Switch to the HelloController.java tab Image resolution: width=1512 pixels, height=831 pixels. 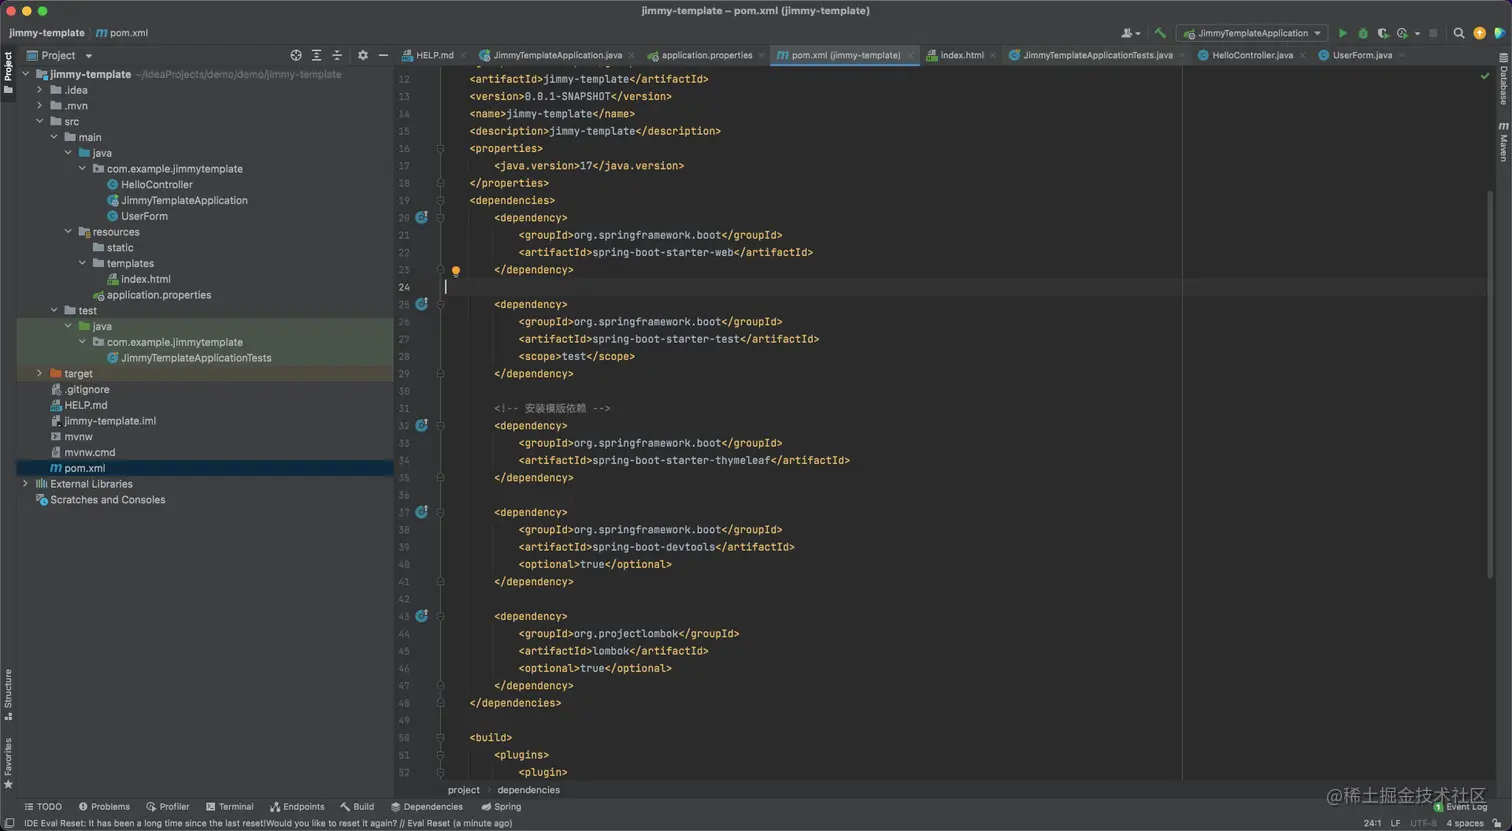(1251, 56)
